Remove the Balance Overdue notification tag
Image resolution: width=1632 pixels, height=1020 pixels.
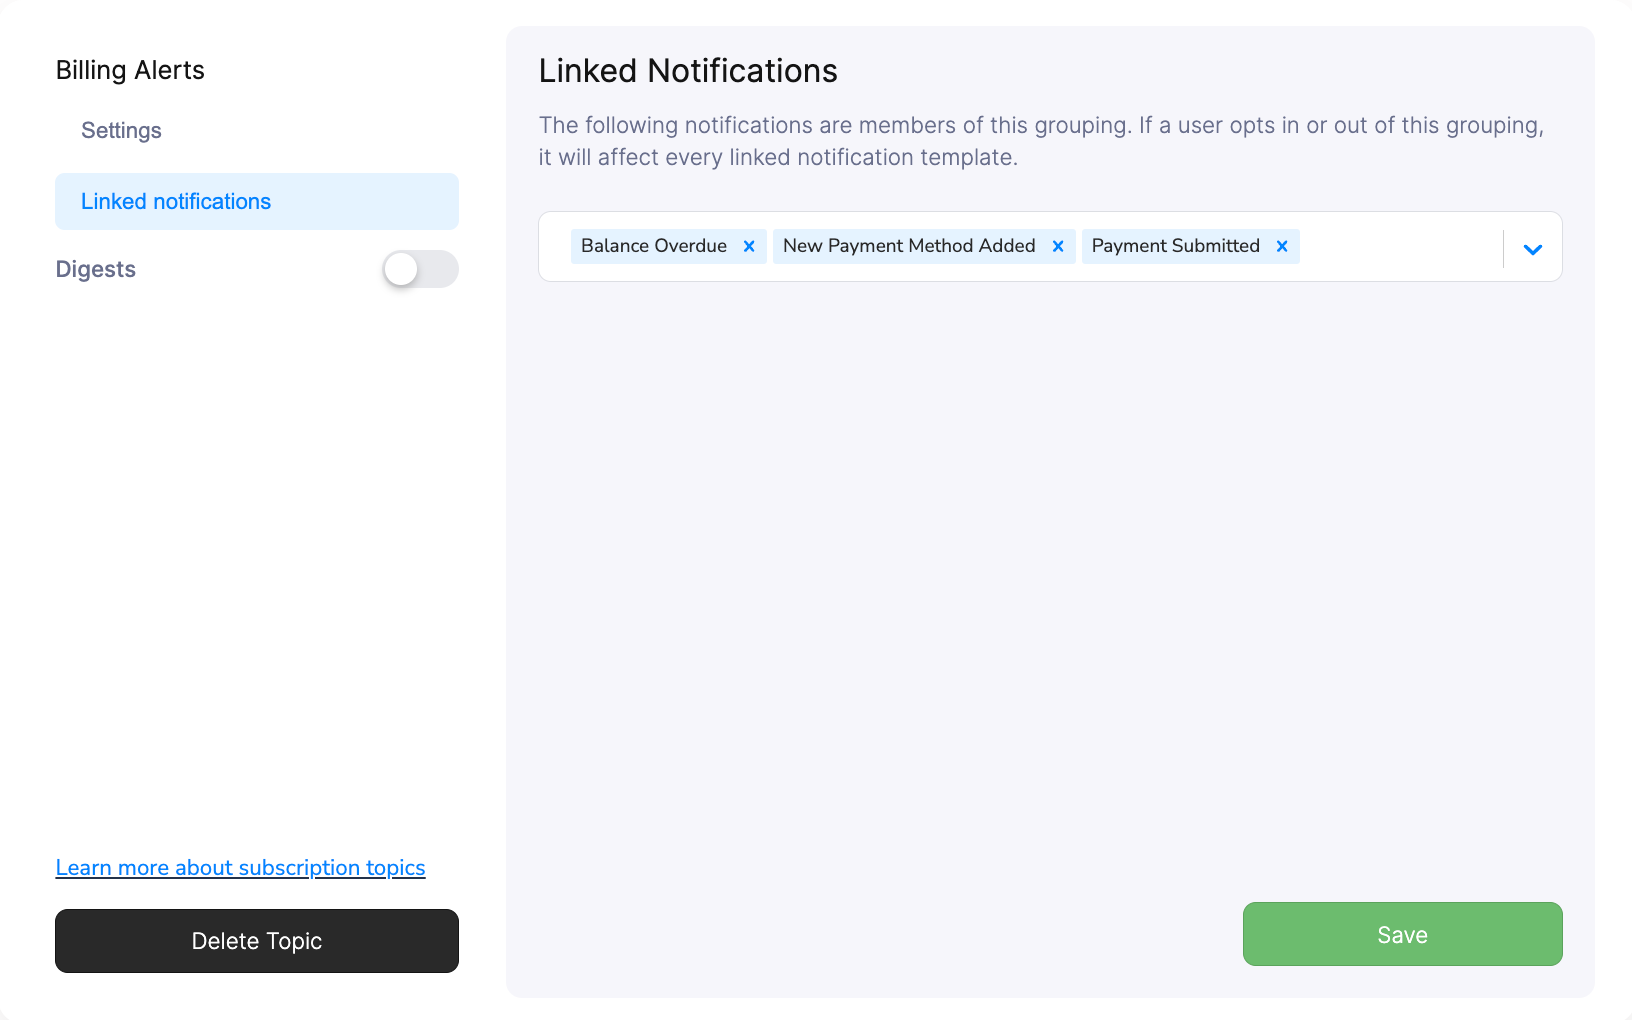pyautogui.click(x=749, y=246)
